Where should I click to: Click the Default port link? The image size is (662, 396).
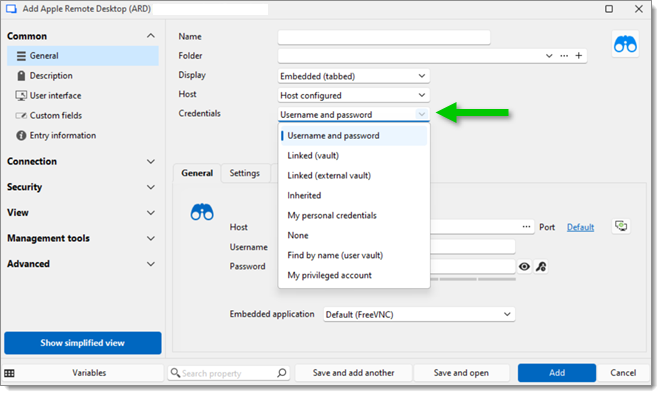[x=580, y=227]
